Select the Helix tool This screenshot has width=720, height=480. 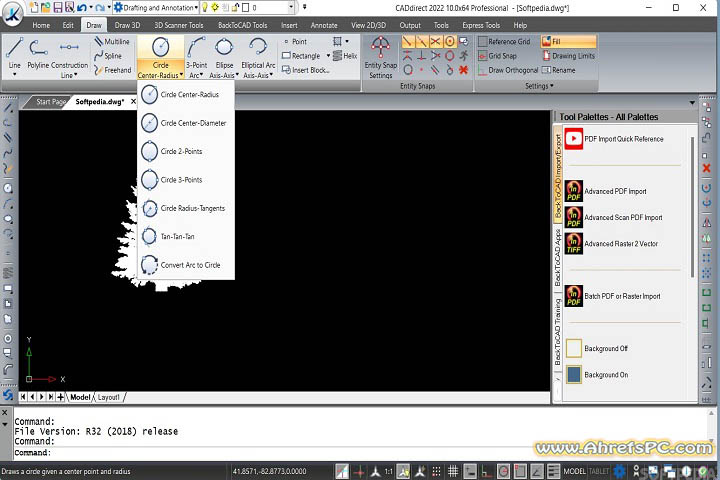click(x=345, y=56)
